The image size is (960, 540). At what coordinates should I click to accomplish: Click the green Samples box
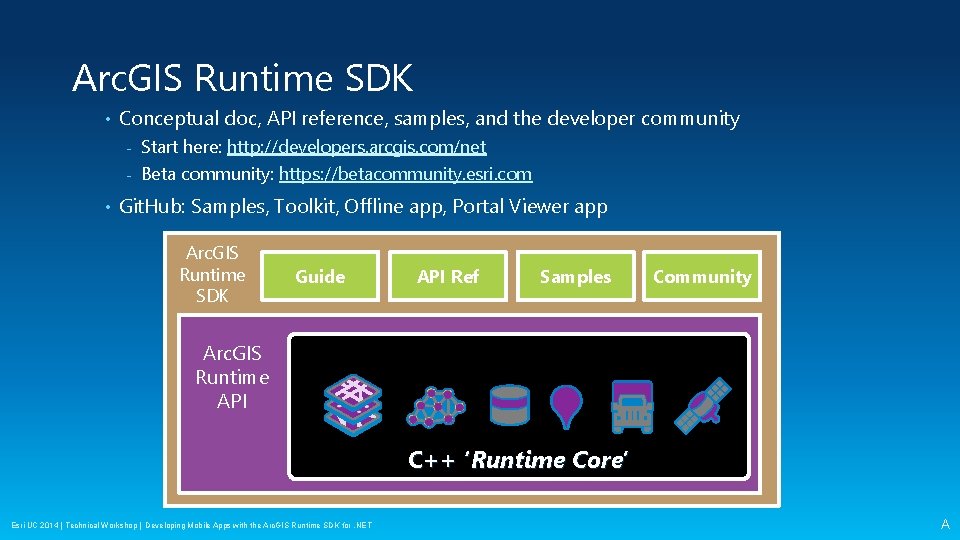[x=576, y=276]
